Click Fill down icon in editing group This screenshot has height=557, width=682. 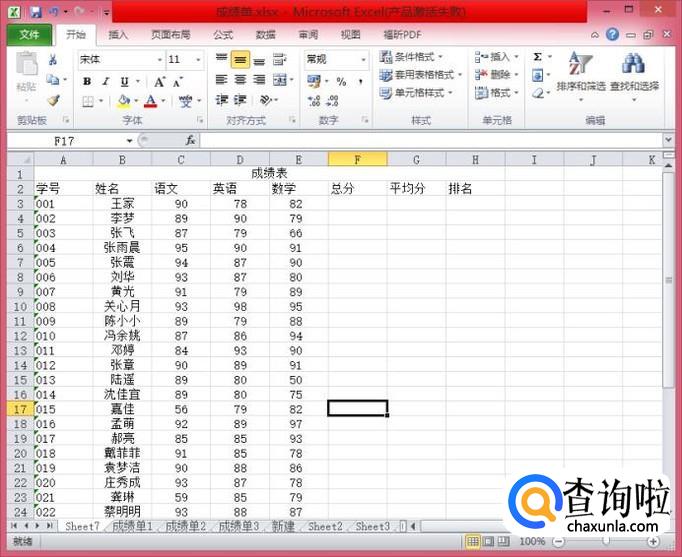coord(538,76)
